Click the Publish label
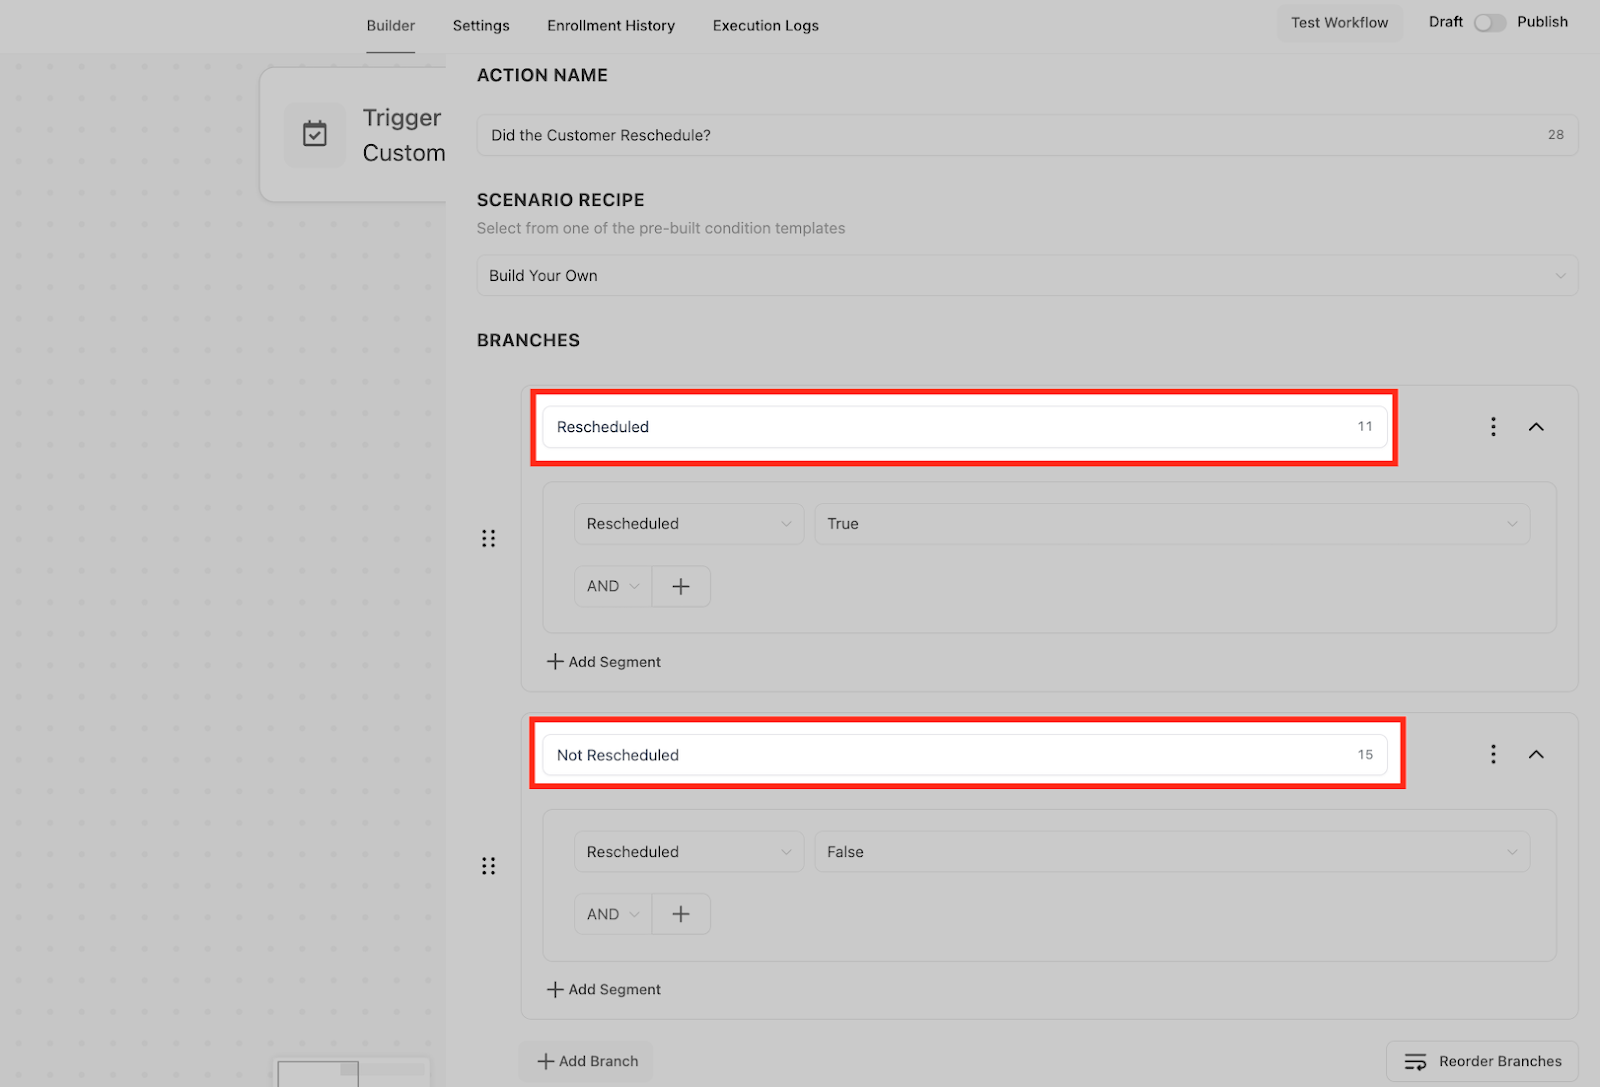The image size is (1600, 1087). [x=1542, y=22]
